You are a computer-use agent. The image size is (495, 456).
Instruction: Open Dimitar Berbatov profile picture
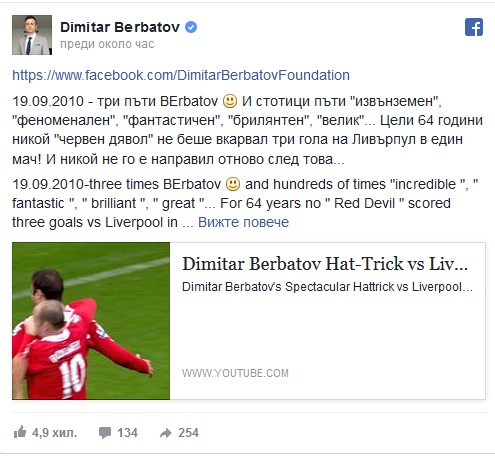[x=32, y=35]
